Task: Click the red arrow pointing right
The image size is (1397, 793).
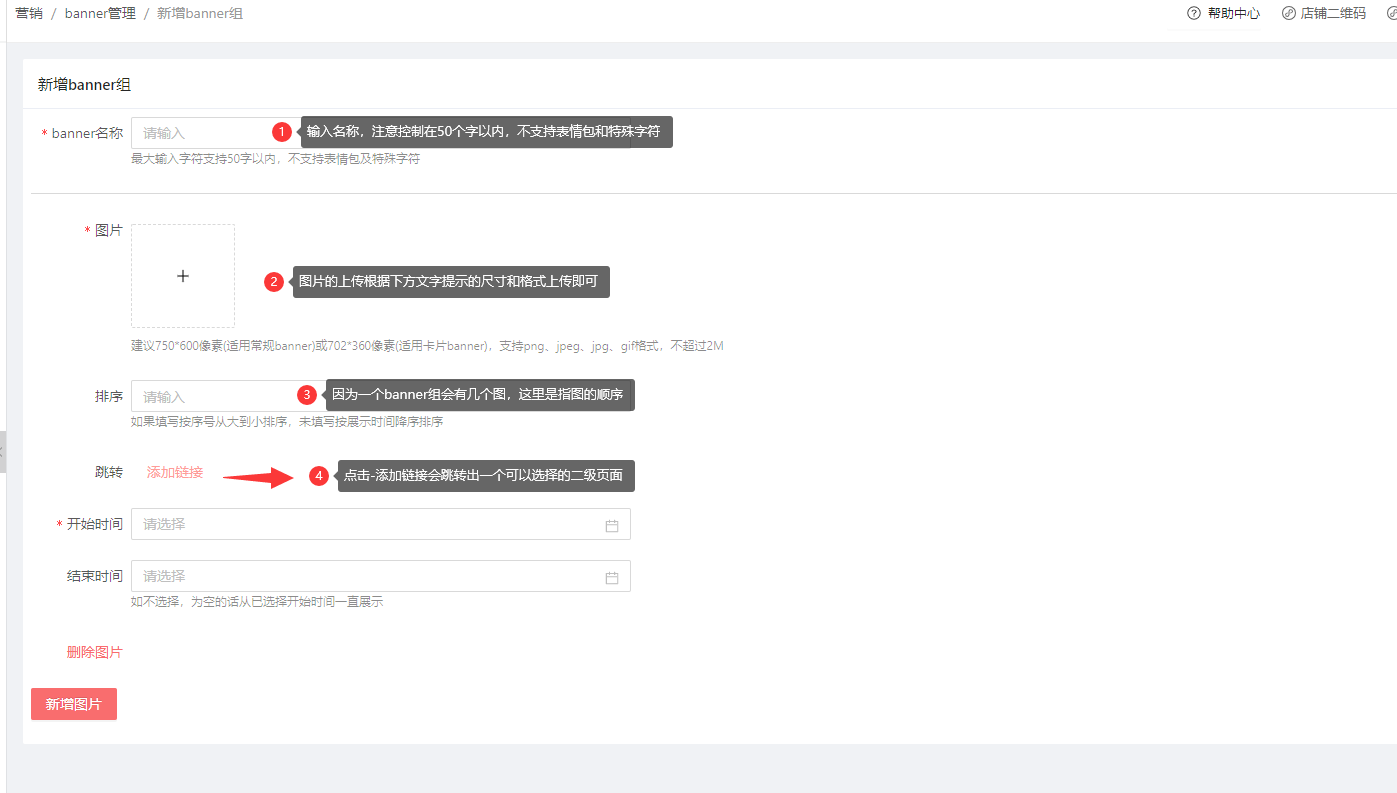Action: coord(260,477)
